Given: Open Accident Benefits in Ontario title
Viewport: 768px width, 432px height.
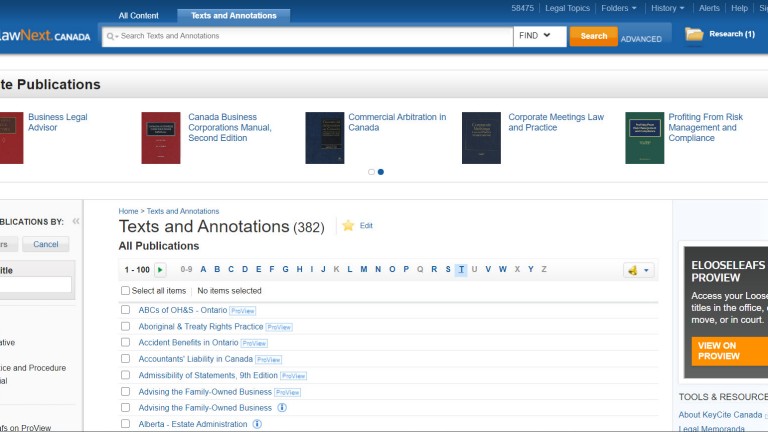Looking at the screenshot, I should [188, 342].
